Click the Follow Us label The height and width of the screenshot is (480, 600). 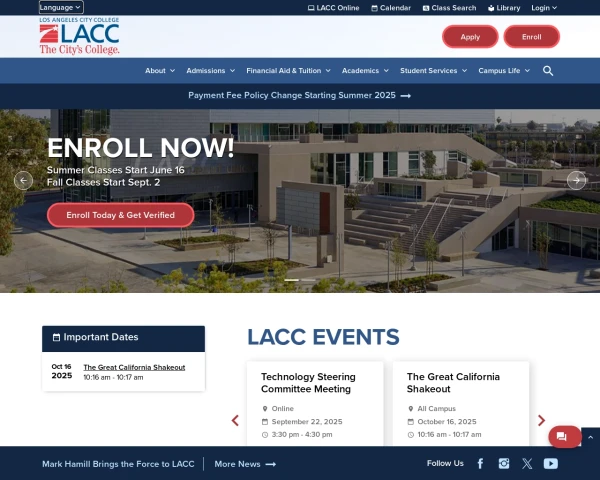(445, 463)
